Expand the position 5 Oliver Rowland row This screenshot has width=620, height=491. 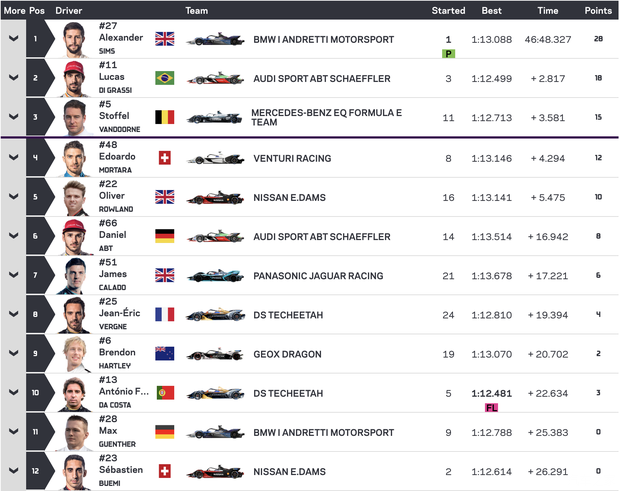(14, 197)
